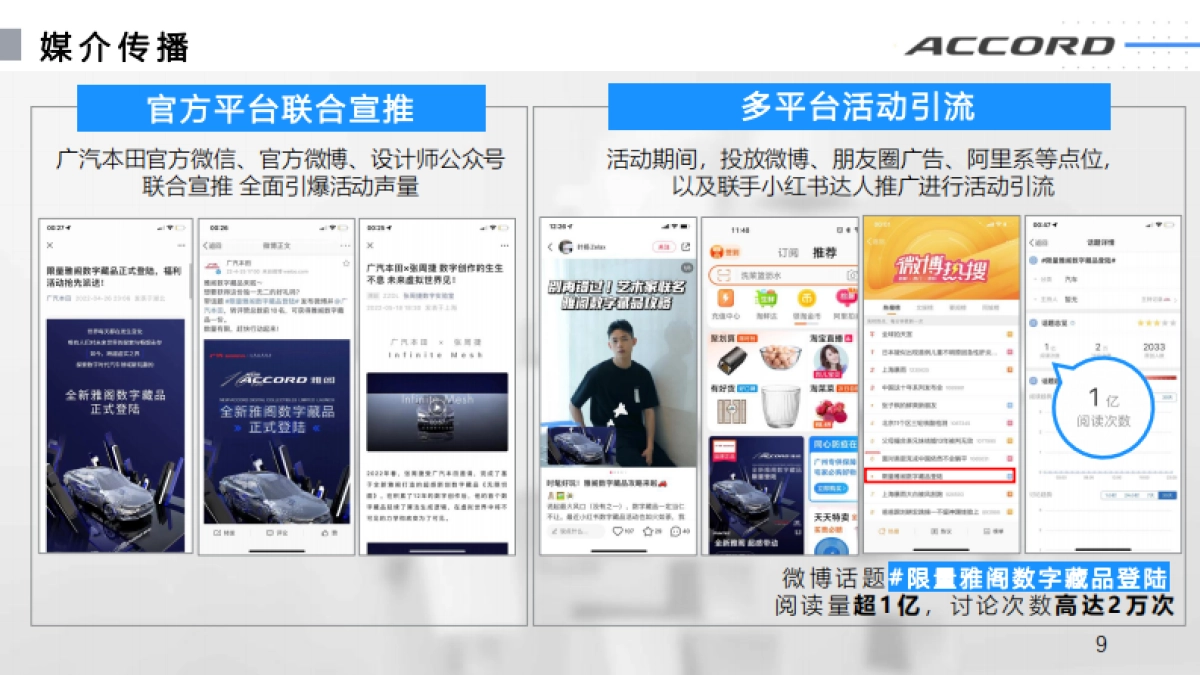Tap the star favorite icon on the Weibo post
This screenshot has width=1200, height=675.
point(346,264)
